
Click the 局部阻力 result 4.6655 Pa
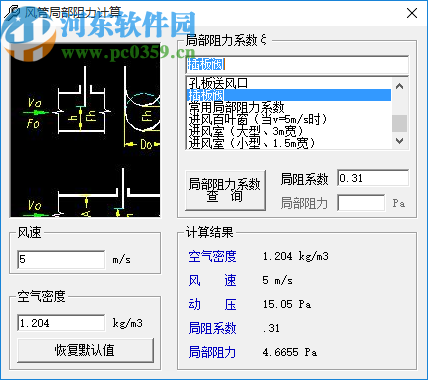[289, 352]
